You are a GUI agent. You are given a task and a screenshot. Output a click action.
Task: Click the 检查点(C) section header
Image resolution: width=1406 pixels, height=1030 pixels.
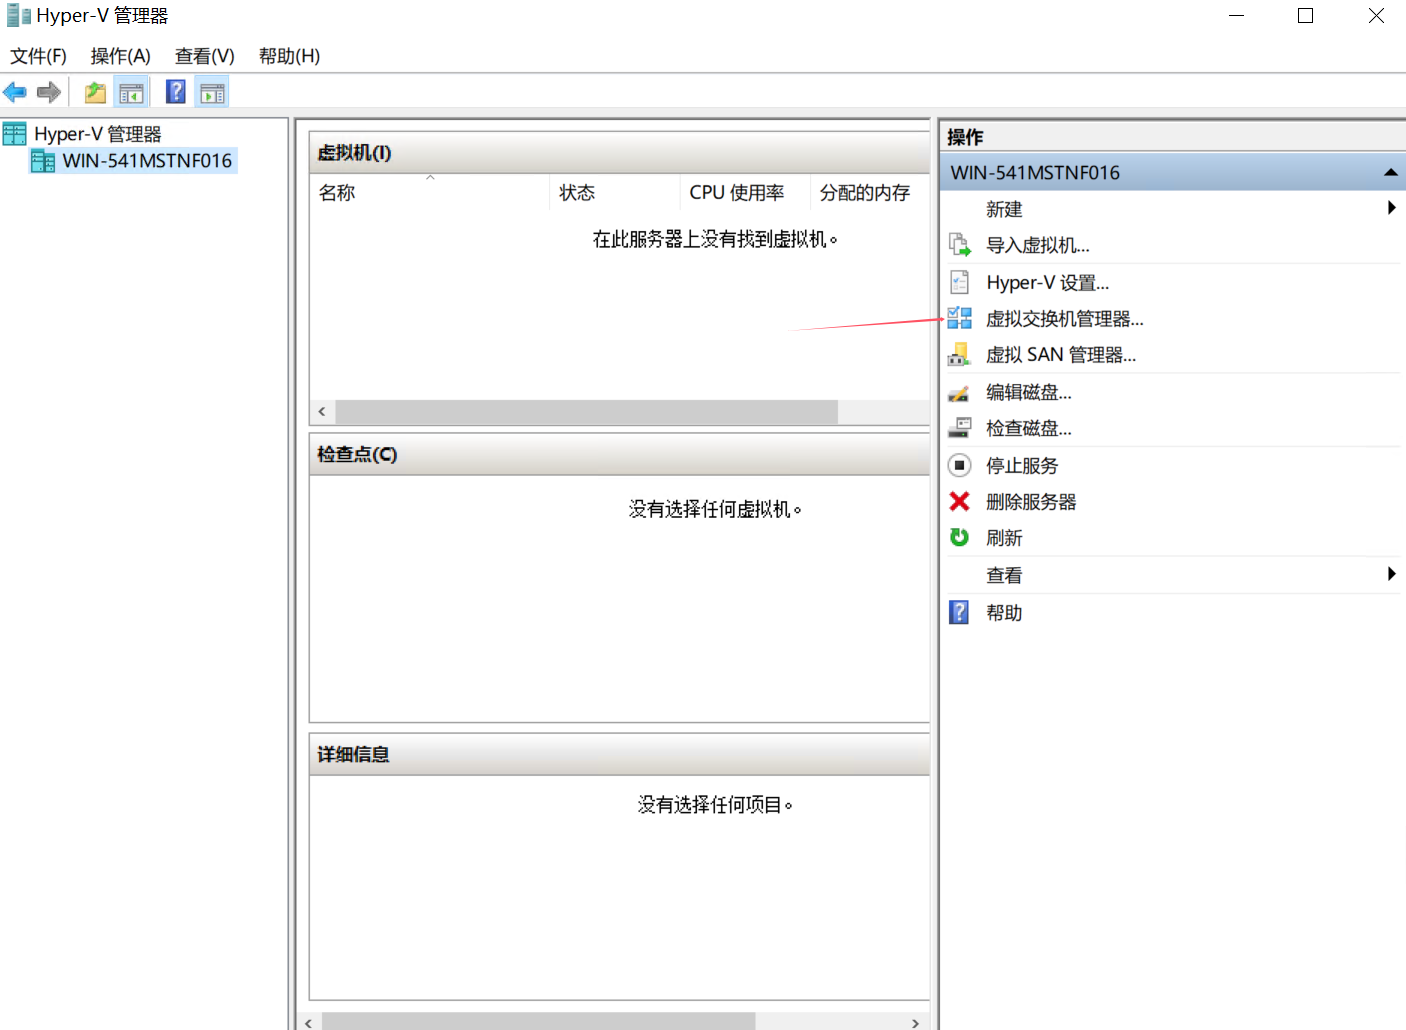pos(619,454)
